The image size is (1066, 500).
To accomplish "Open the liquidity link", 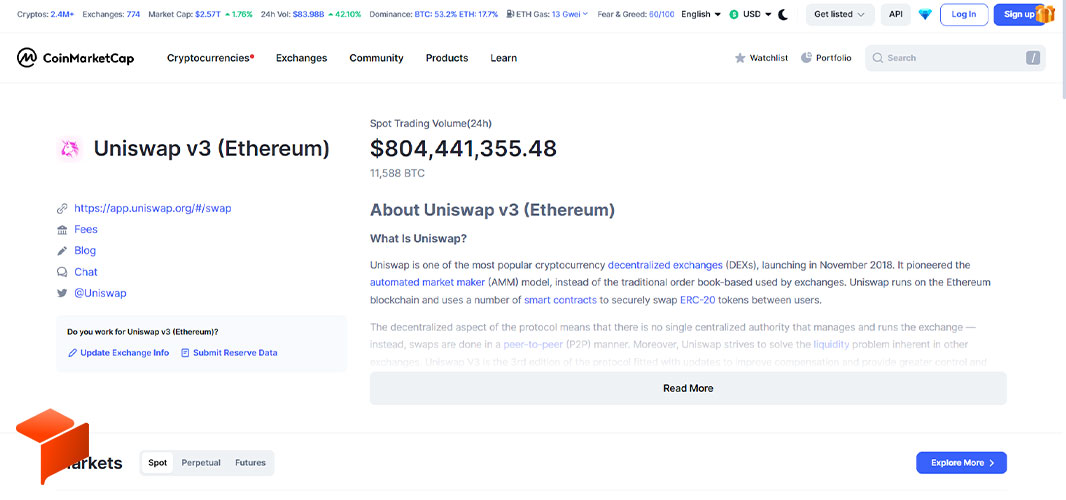I will 831,344.
